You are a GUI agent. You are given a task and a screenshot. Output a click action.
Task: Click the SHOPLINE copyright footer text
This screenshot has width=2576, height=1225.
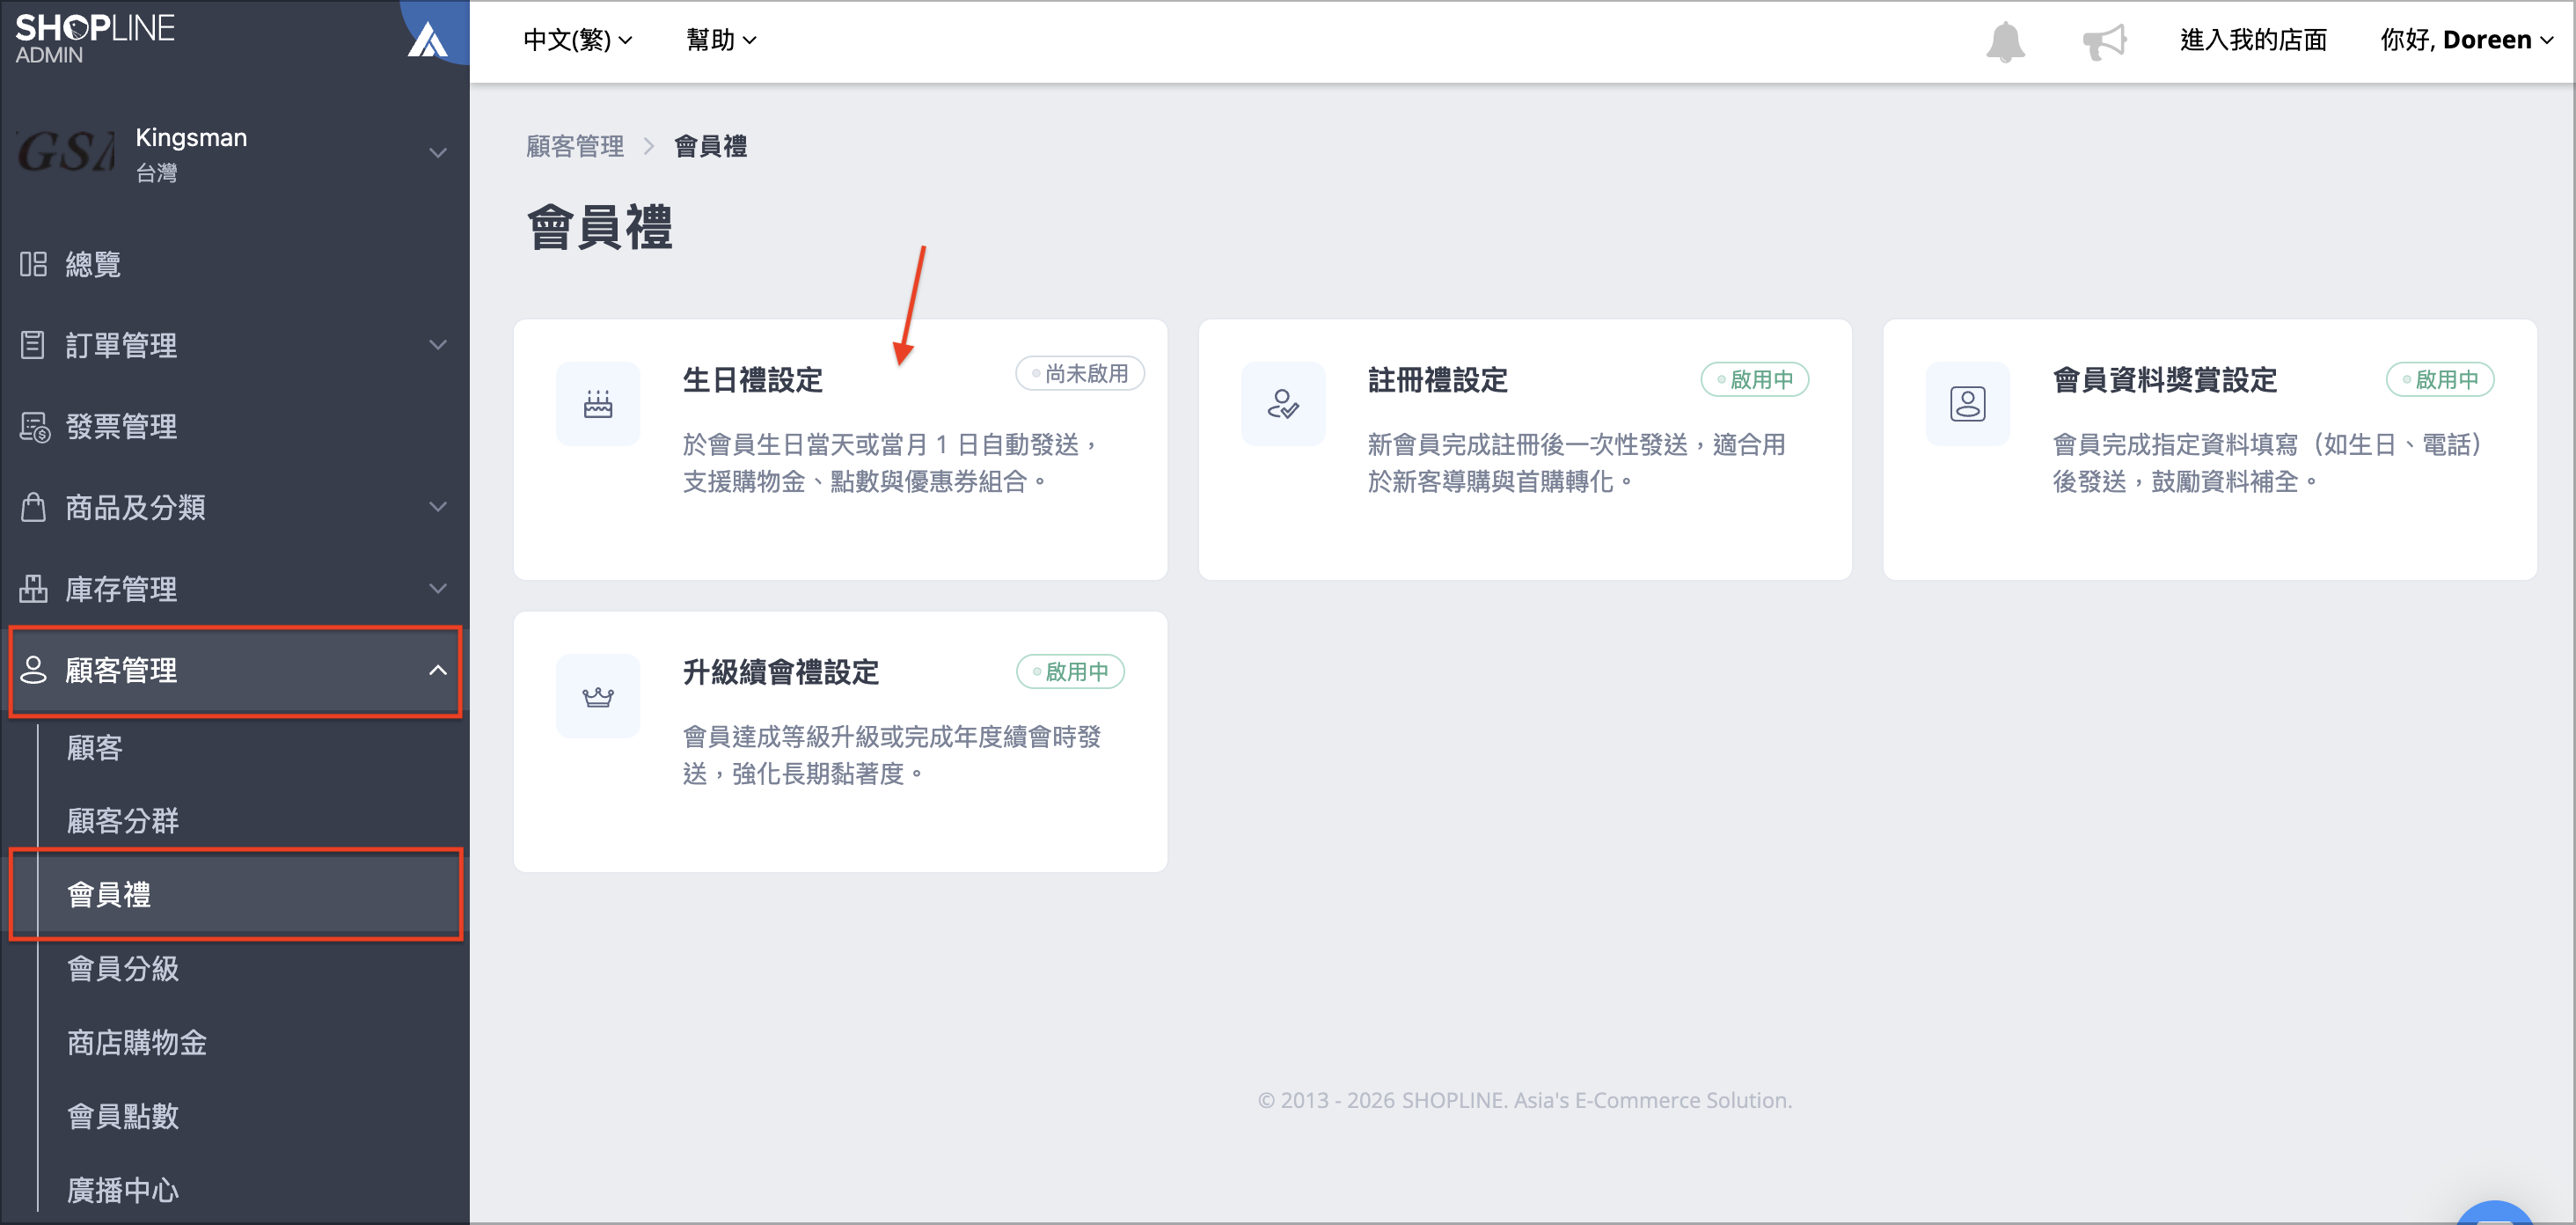click(1524, 1100)
